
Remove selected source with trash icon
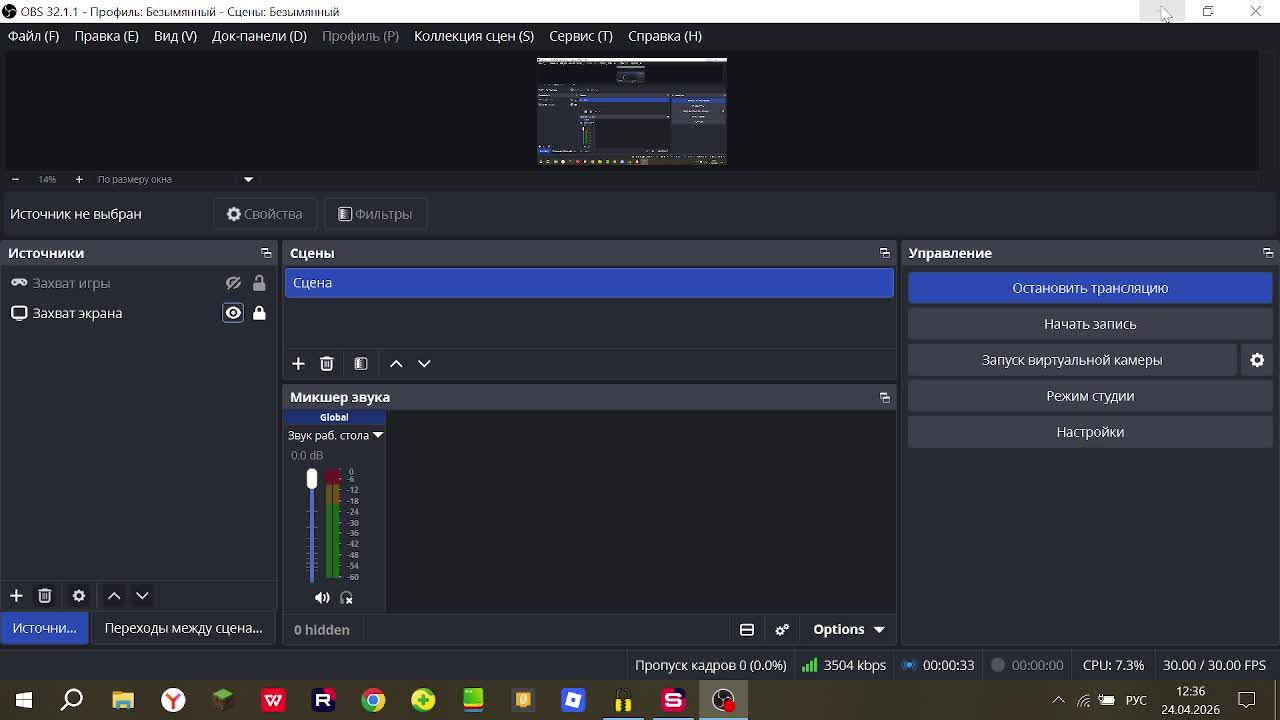[x=44, y=595]
